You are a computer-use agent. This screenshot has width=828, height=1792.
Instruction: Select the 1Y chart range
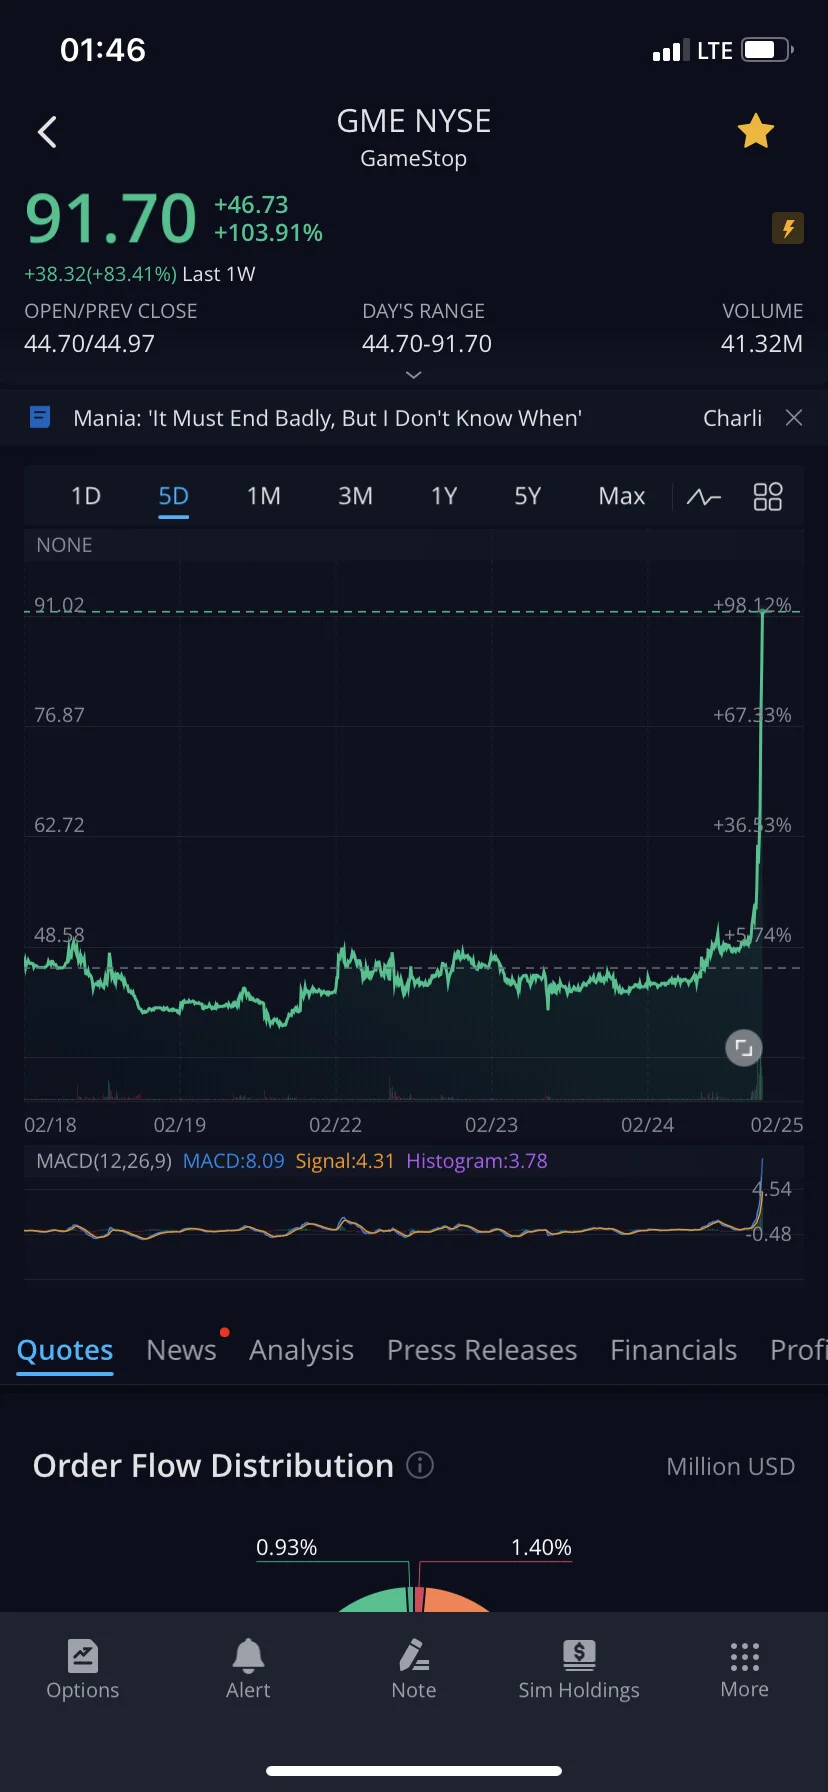click(x=444, y=496)
